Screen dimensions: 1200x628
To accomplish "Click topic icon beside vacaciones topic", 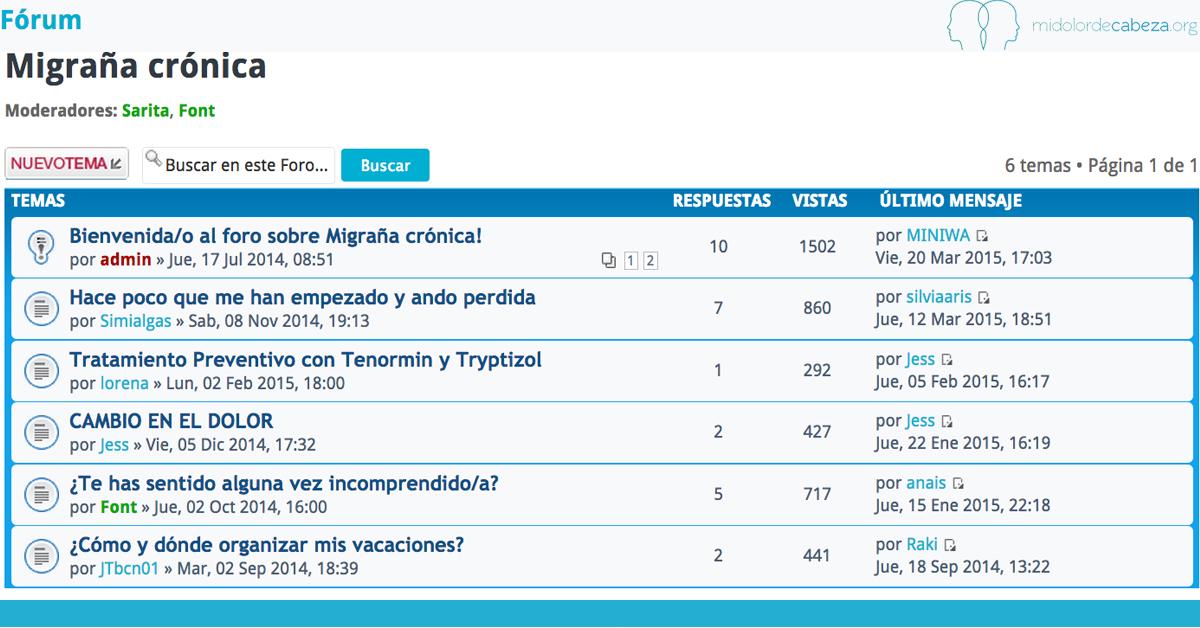I will 39,555.
